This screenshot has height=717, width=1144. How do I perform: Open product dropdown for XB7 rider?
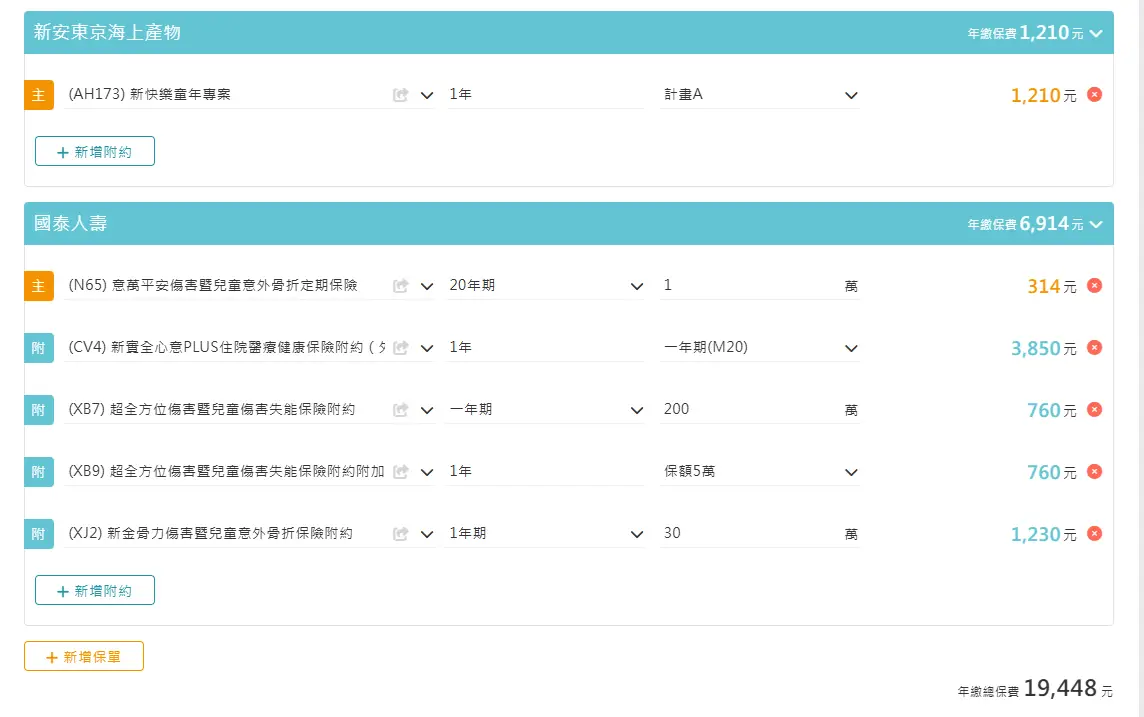click(x=427, y=411)
